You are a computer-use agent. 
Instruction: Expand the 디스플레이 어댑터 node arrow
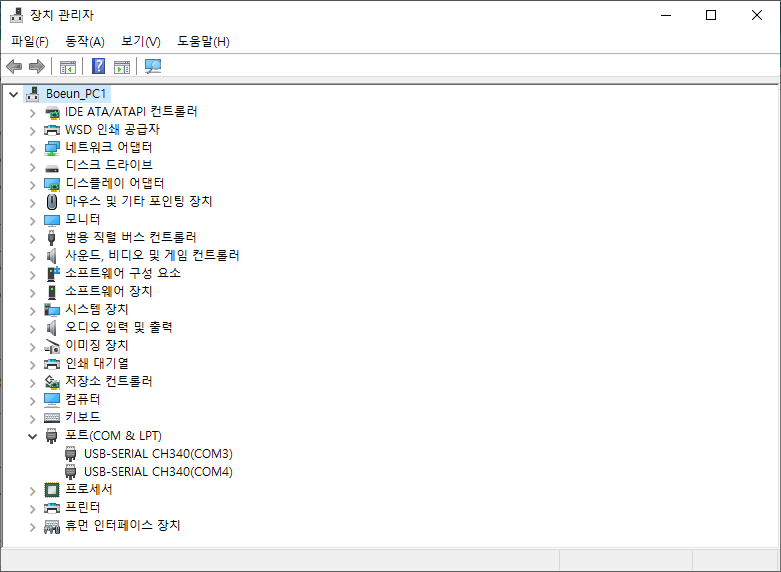32,185
